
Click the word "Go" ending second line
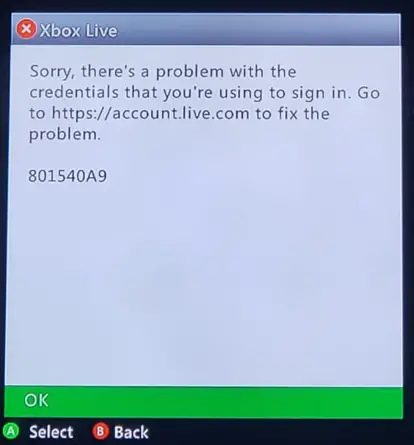(x=369, y=93)
